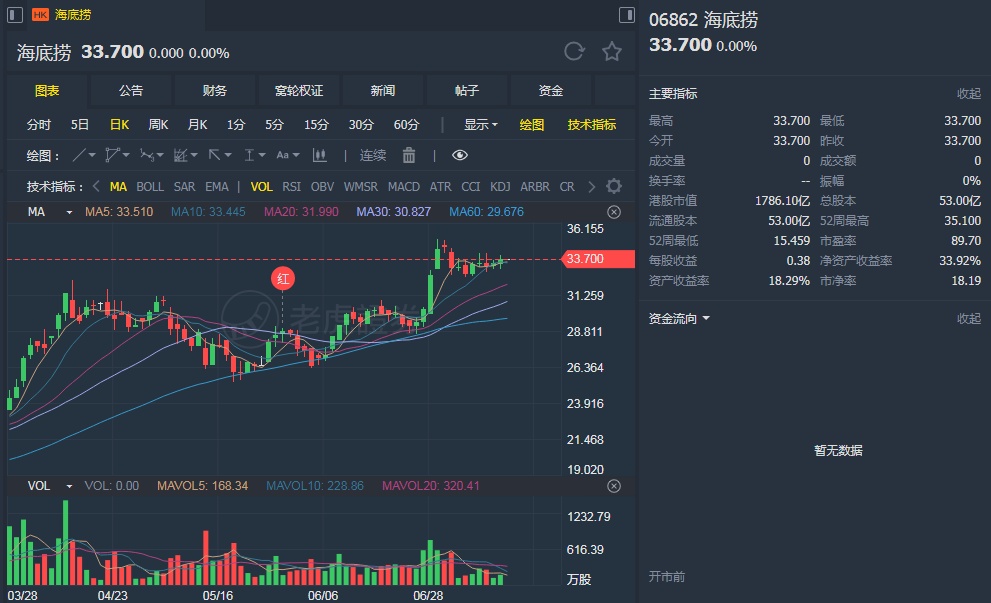Toggle the MACD sub-indicator

point(403,186)
